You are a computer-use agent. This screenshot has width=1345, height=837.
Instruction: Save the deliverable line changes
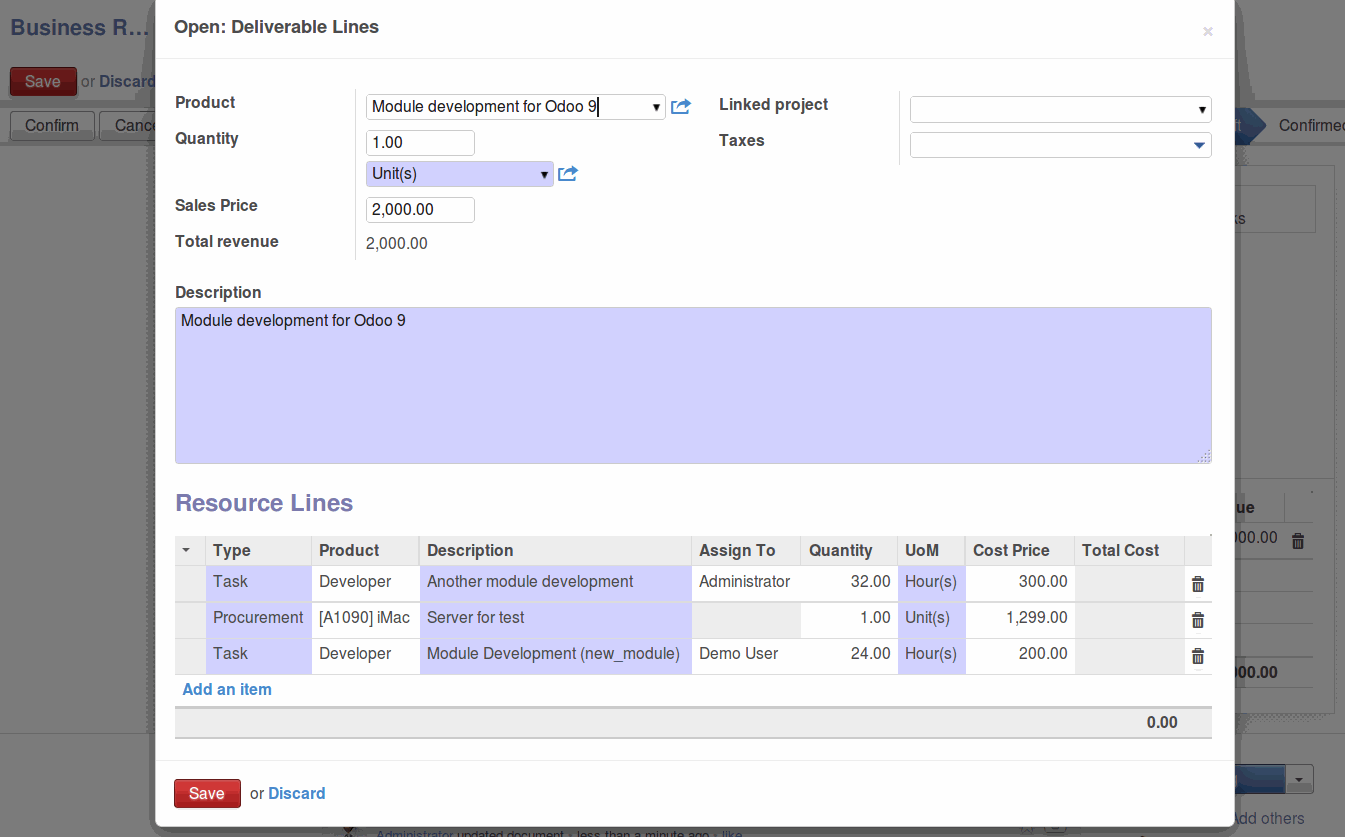coord(206,793)
